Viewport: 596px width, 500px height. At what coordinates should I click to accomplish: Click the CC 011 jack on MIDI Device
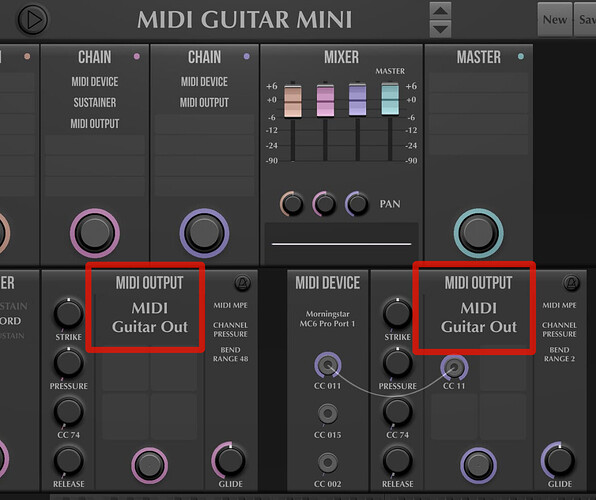click(327, 365)
